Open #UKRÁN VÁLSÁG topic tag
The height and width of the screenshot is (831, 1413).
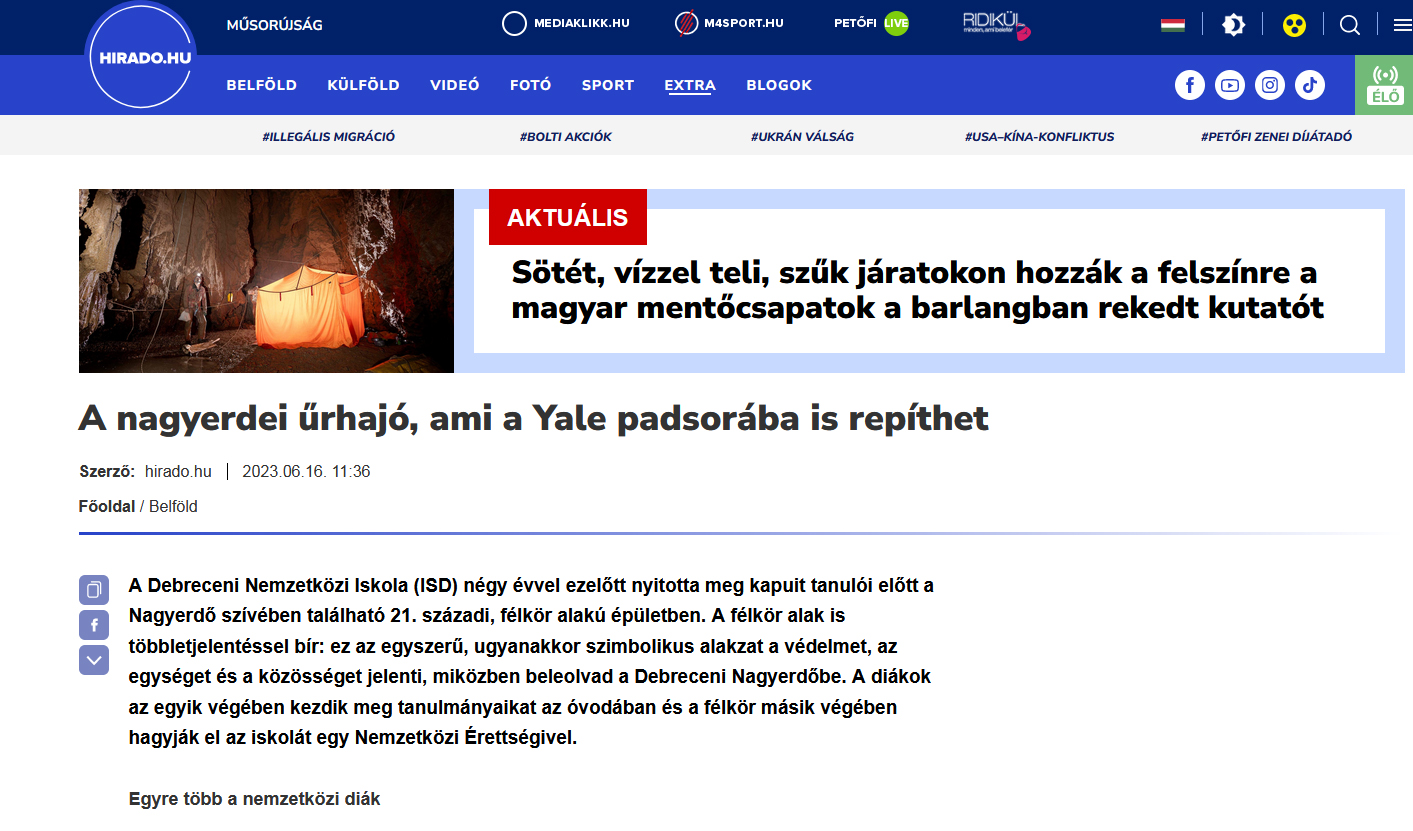pos(802,137)
